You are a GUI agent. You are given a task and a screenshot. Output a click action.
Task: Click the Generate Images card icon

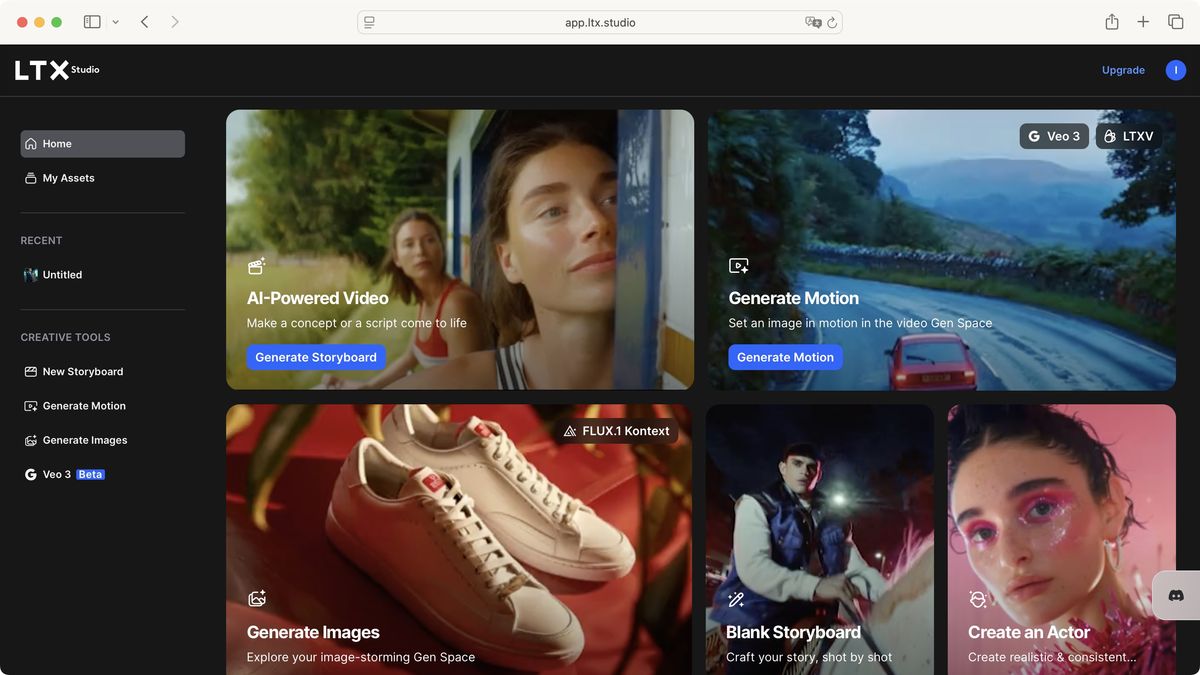[x=257, y=599]
